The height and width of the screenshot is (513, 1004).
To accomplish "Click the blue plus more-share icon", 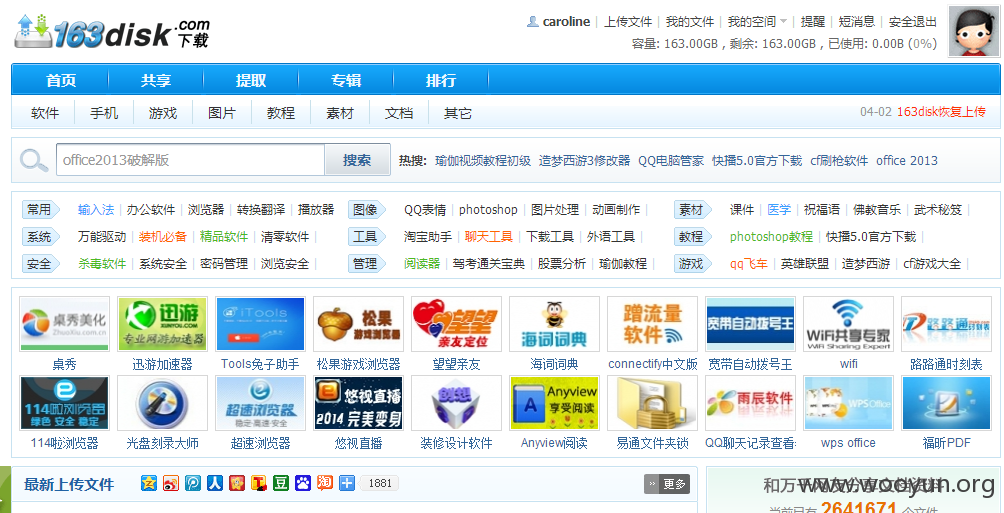I will [x=347, y=483].
